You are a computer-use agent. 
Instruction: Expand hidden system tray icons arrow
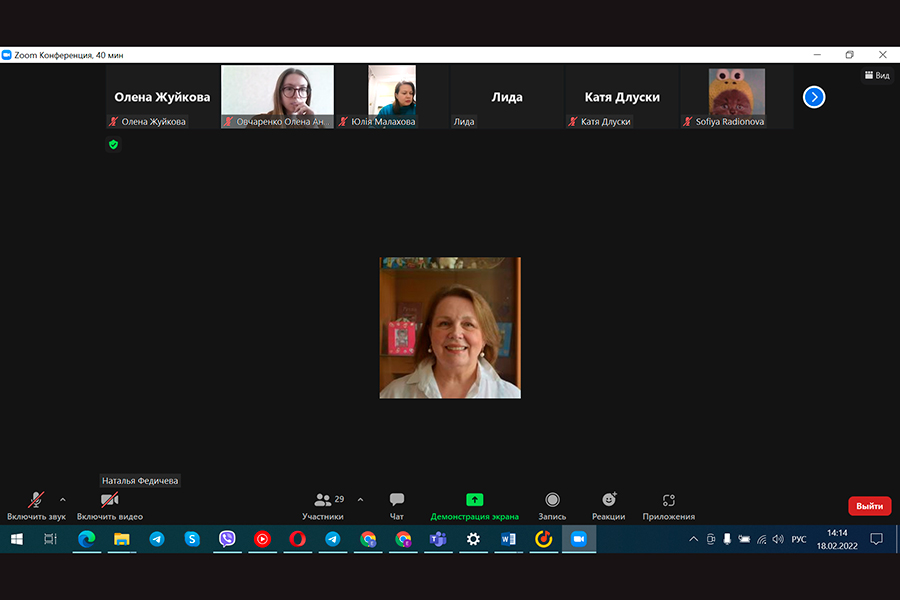click(693, 539)
